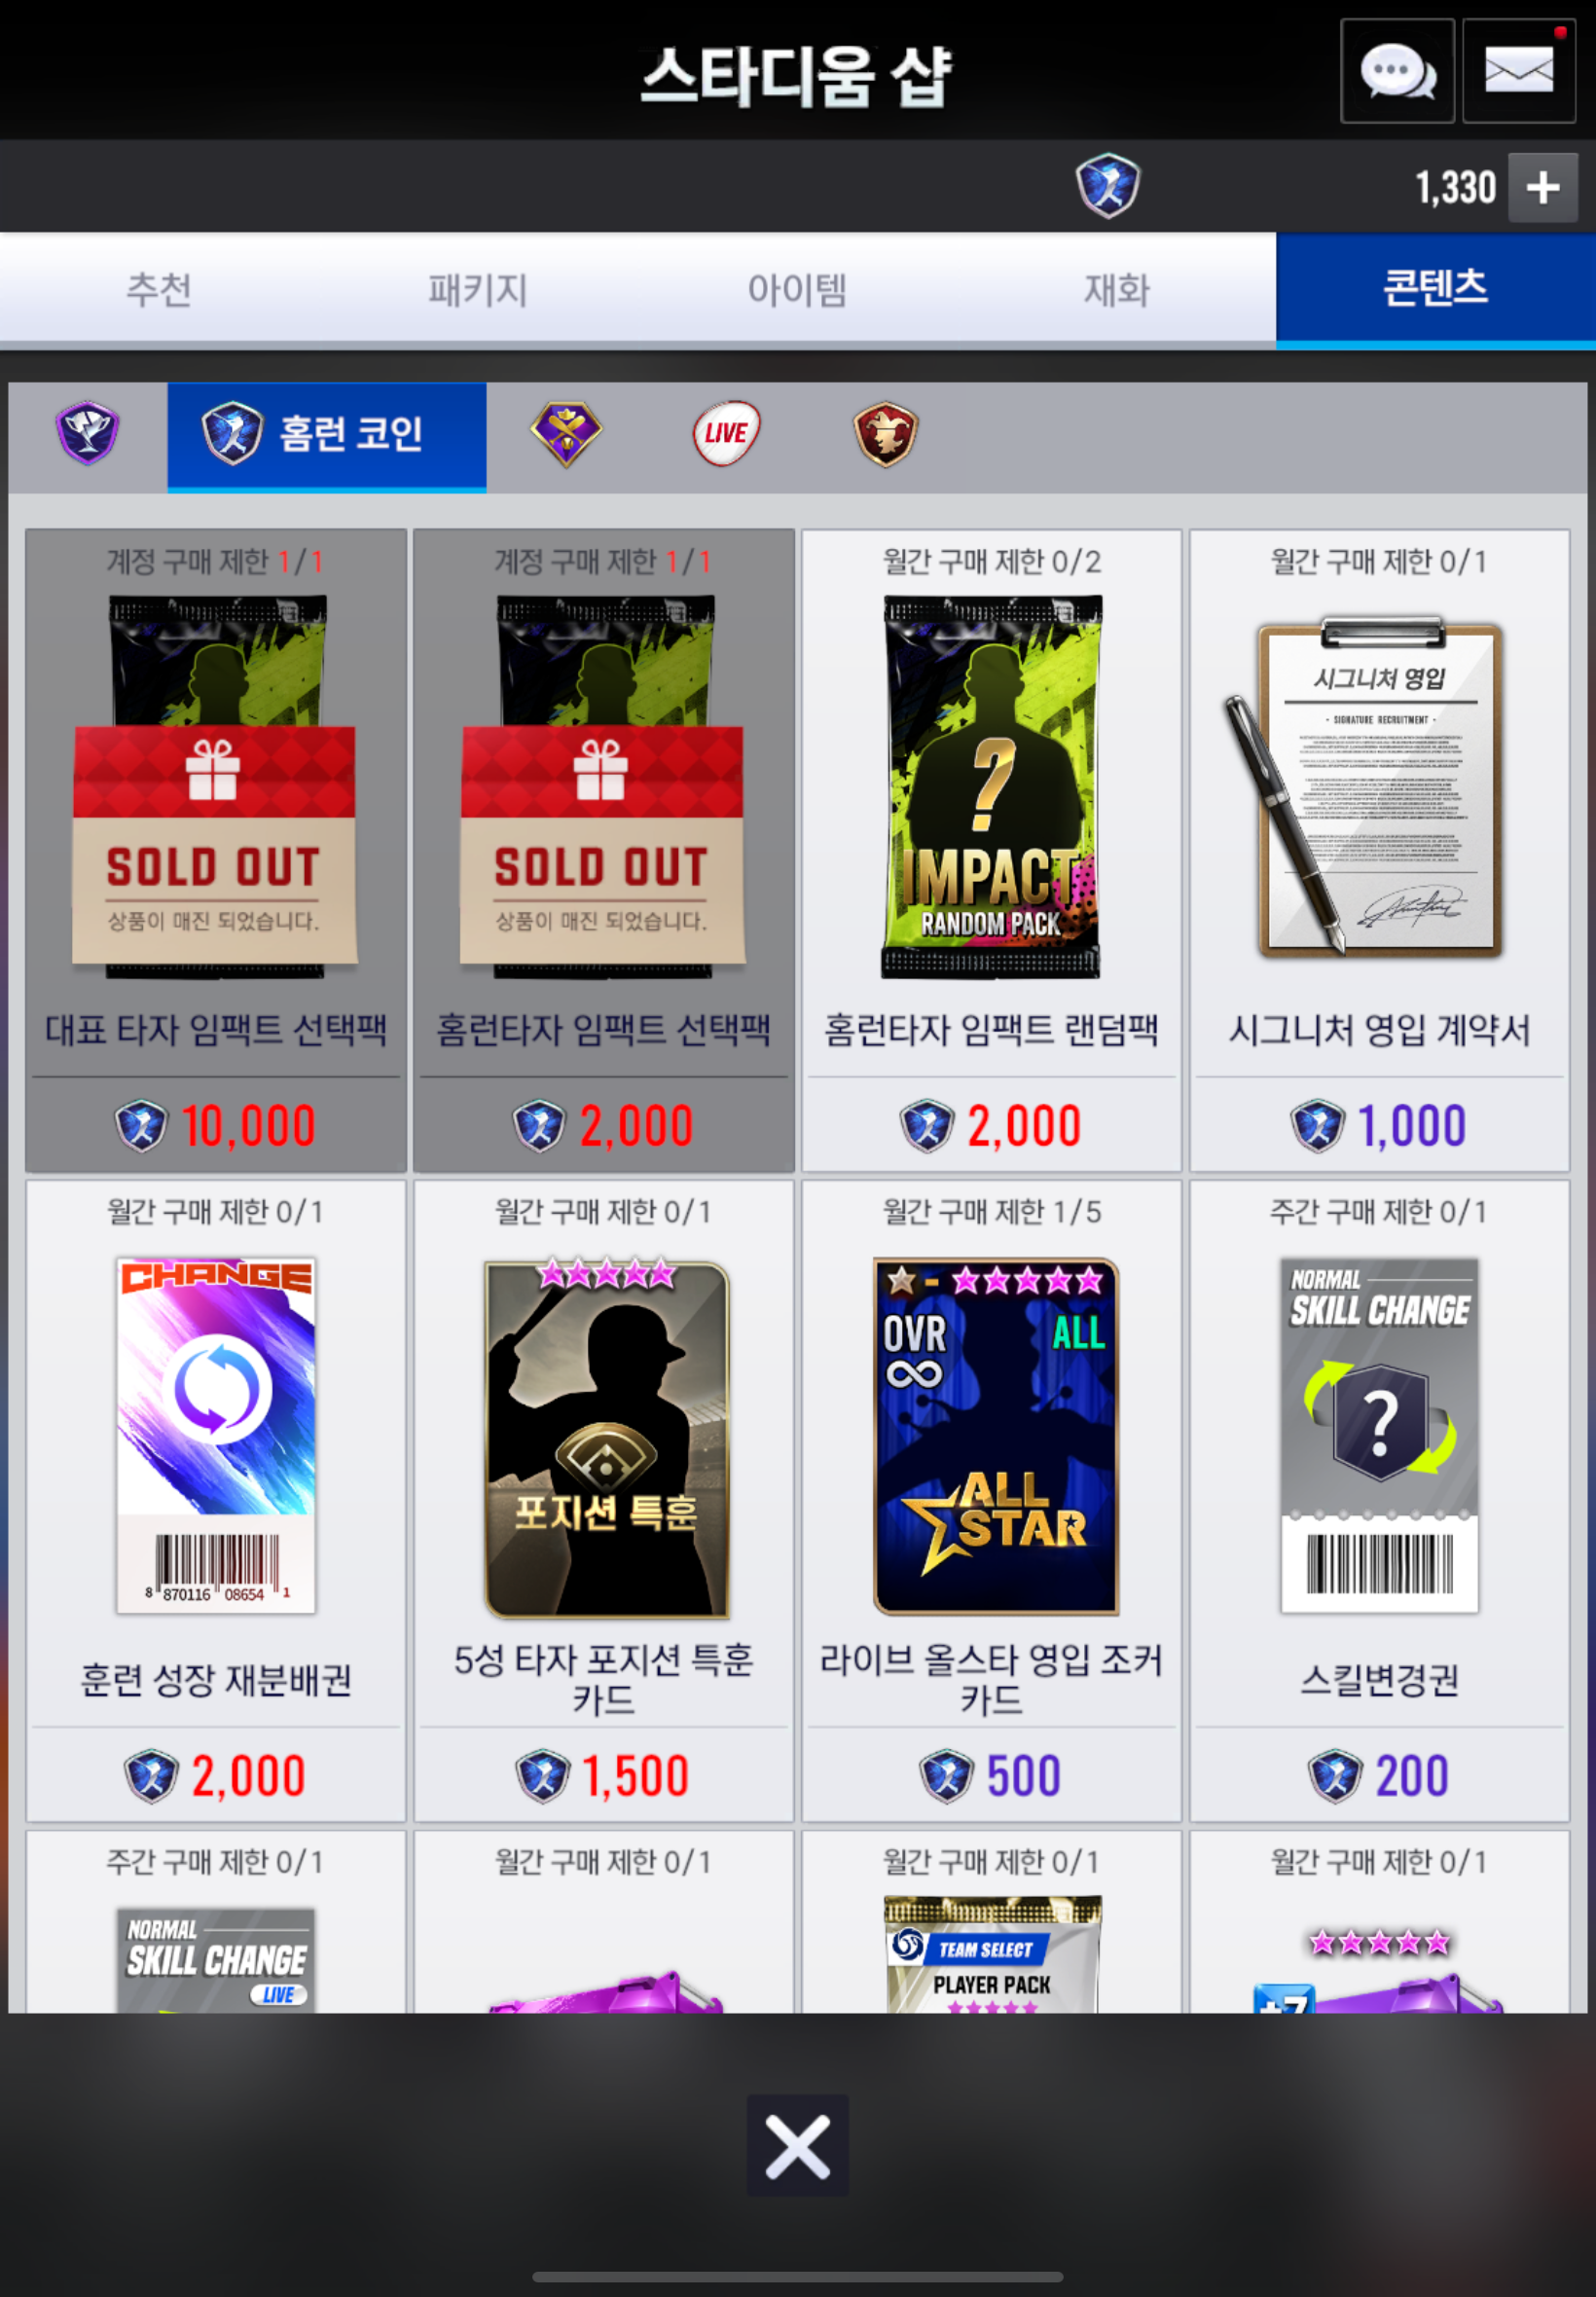Image resolution: width=1596 pixels, height=2297 pixels.
Task: Go to the 아이템 tab
Action: point(797,290)
